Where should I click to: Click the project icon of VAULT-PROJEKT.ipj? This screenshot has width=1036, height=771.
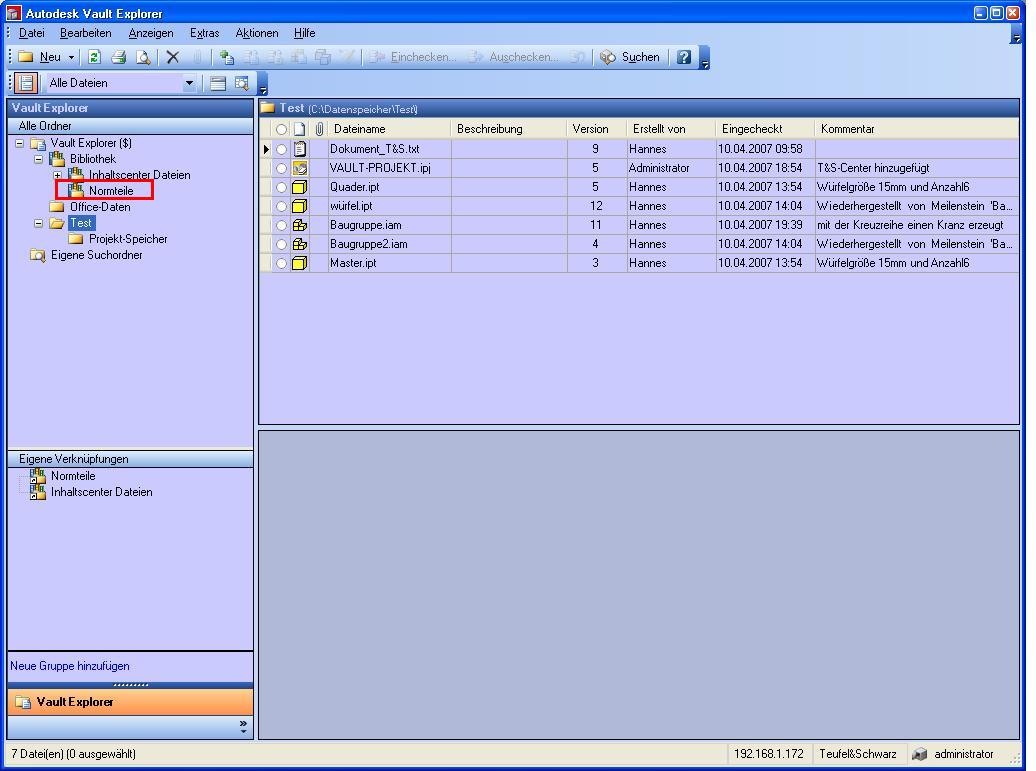(x=300, y=168)
